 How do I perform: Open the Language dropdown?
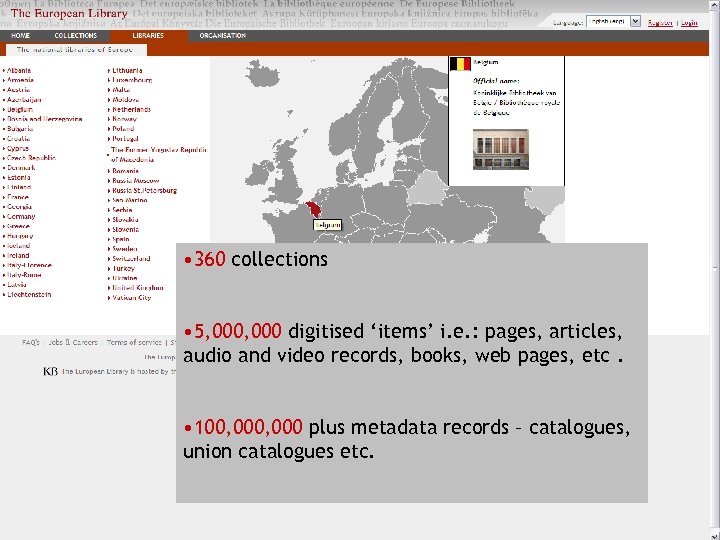tap(613, 21)
